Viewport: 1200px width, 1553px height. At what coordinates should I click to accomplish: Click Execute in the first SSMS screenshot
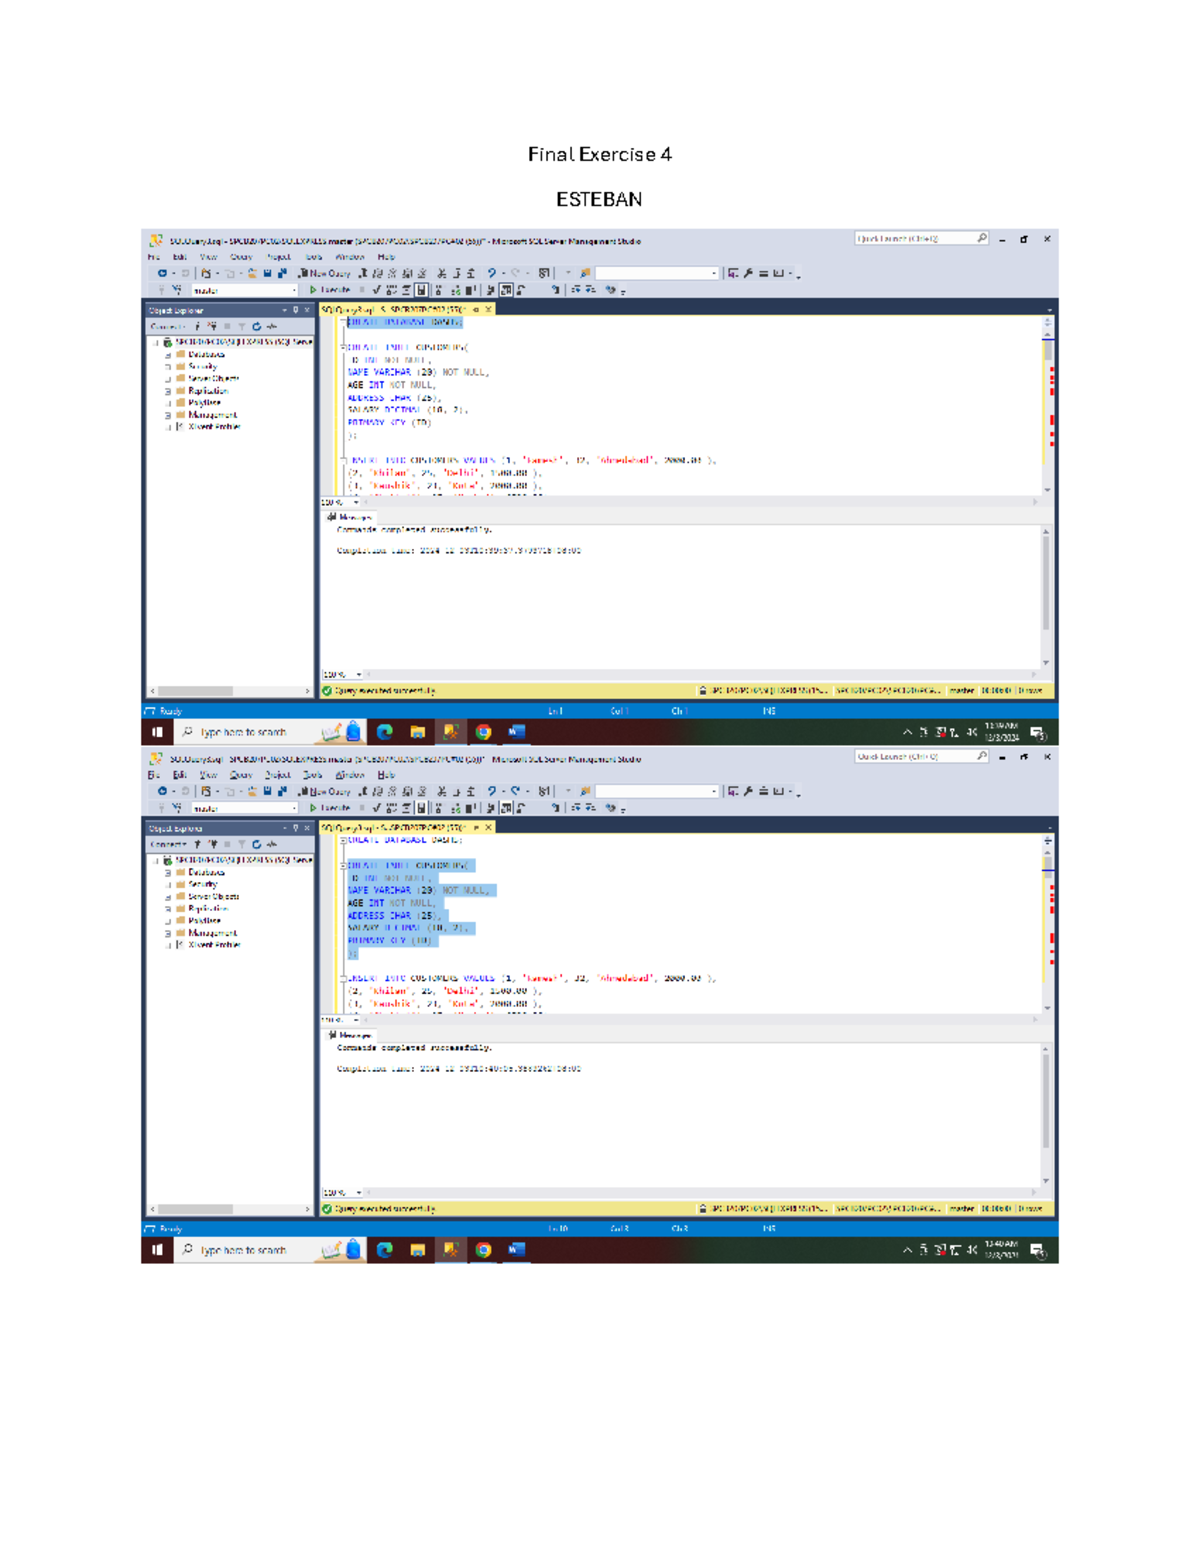point(330,290)
